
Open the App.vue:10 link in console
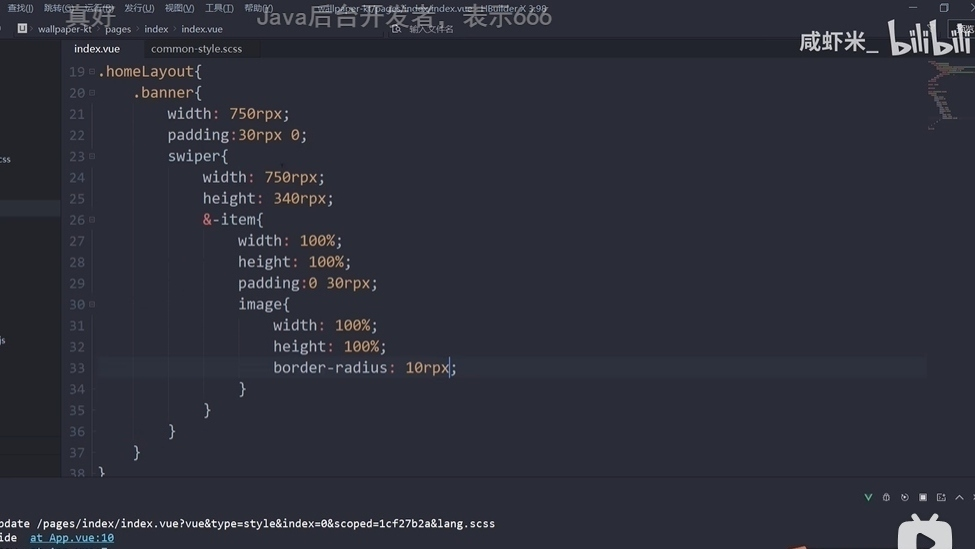pos(72,538)
